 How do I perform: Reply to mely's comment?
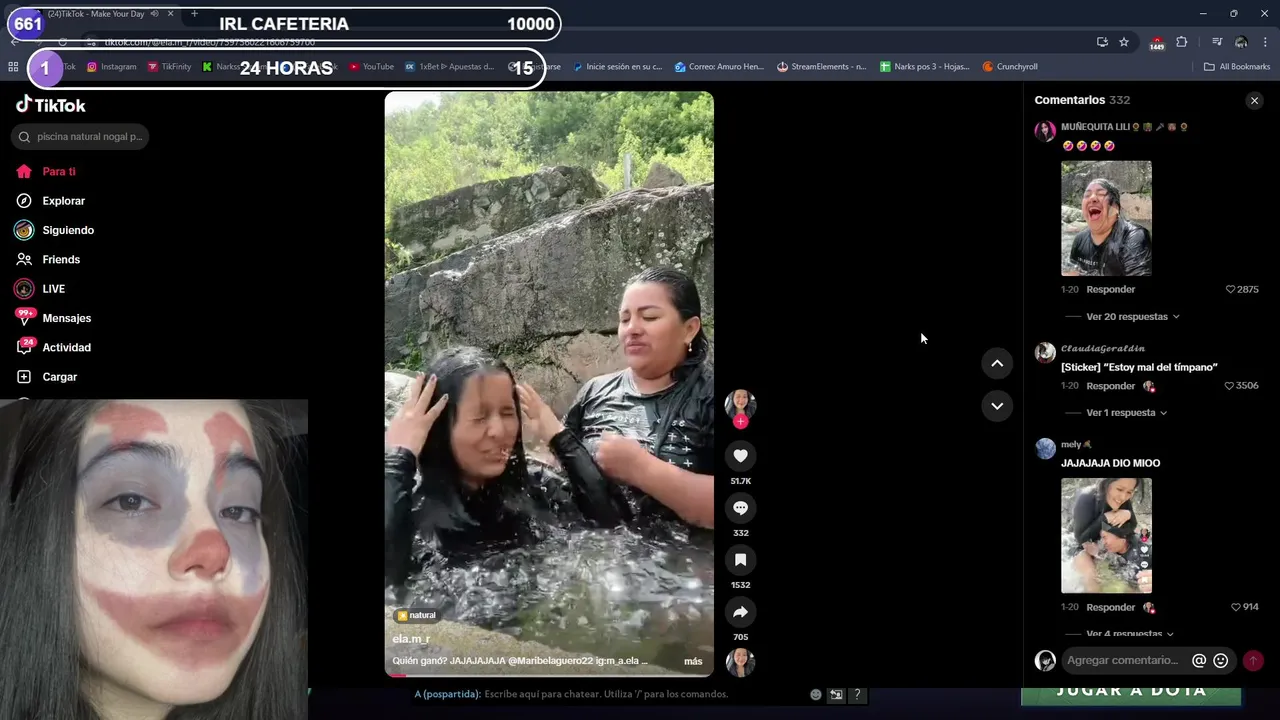pyautogui.click(x=1110, y=608)
